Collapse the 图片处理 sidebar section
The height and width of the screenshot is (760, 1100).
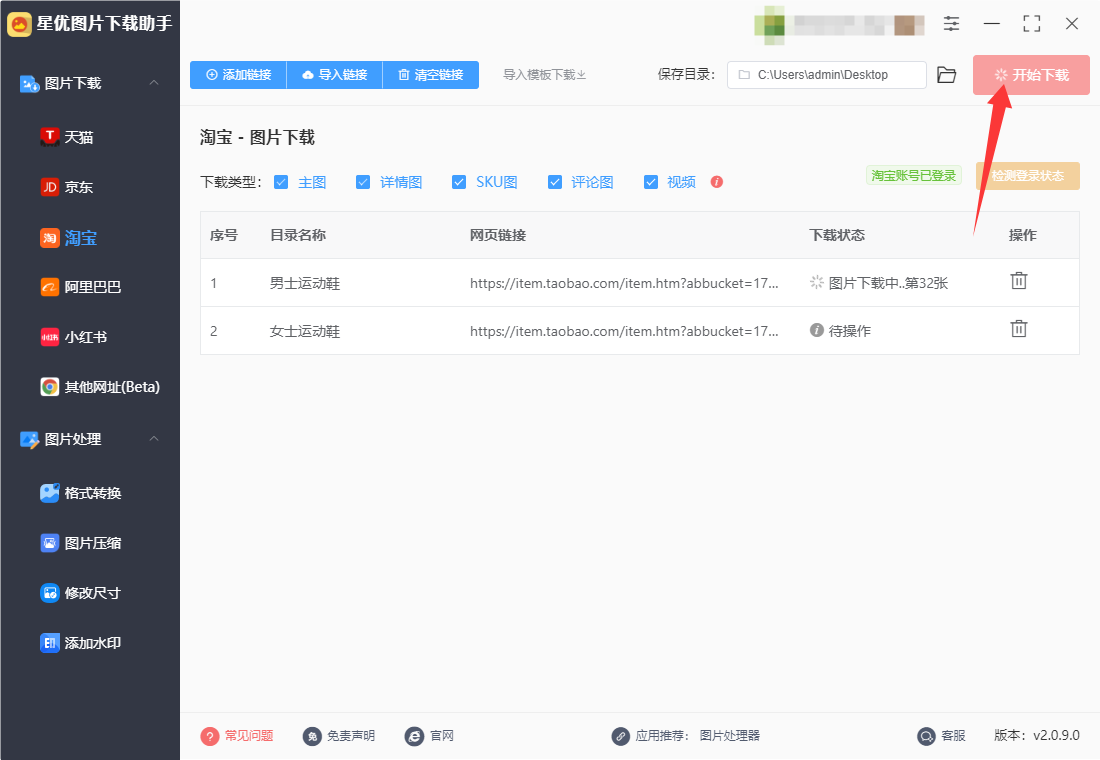coord(154,439)
